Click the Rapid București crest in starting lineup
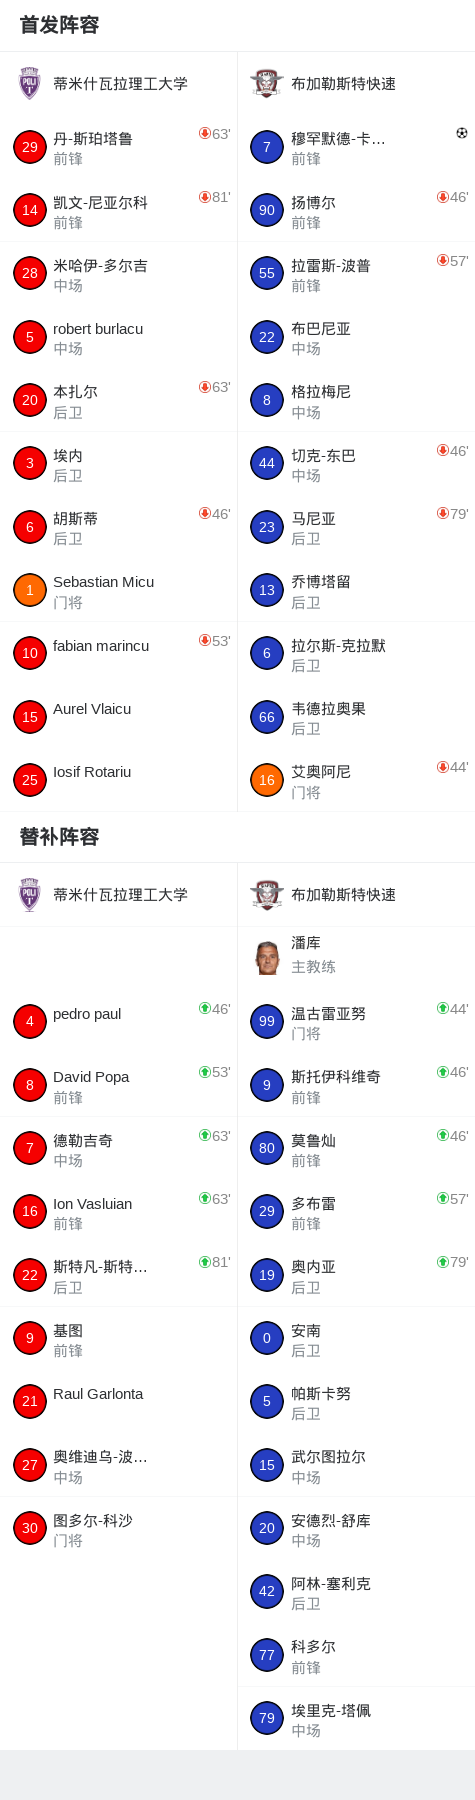475x1800 pixels. coord(267,83)
